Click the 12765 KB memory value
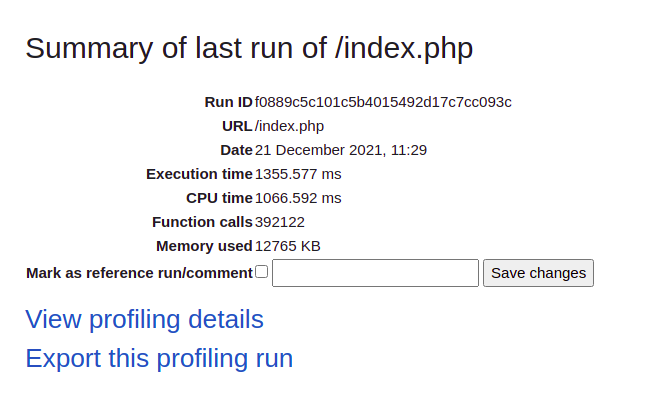The height and width of the screenshot is (407, 653). point(288,246)
